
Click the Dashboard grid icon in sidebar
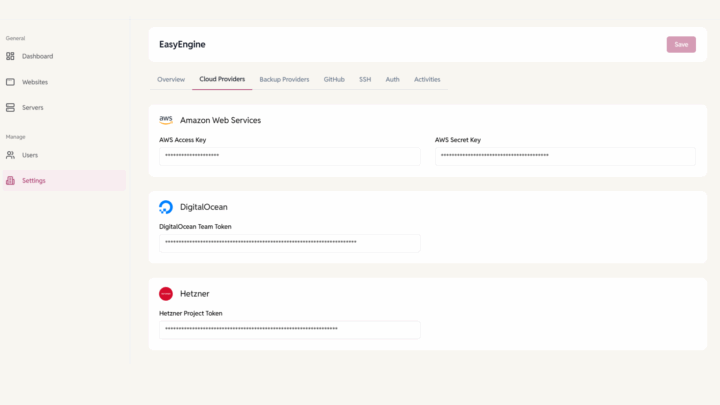point(10,56)
